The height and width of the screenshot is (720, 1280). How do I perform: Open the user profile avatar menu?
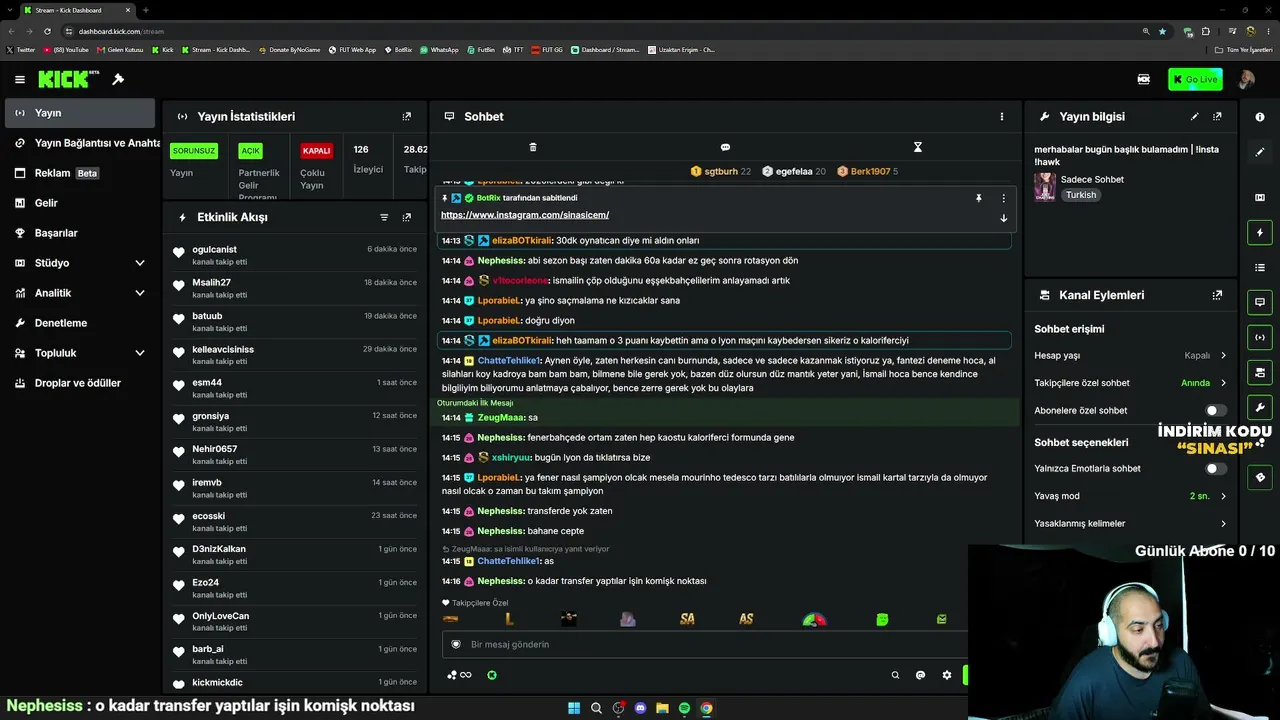tap(1247, 79)
